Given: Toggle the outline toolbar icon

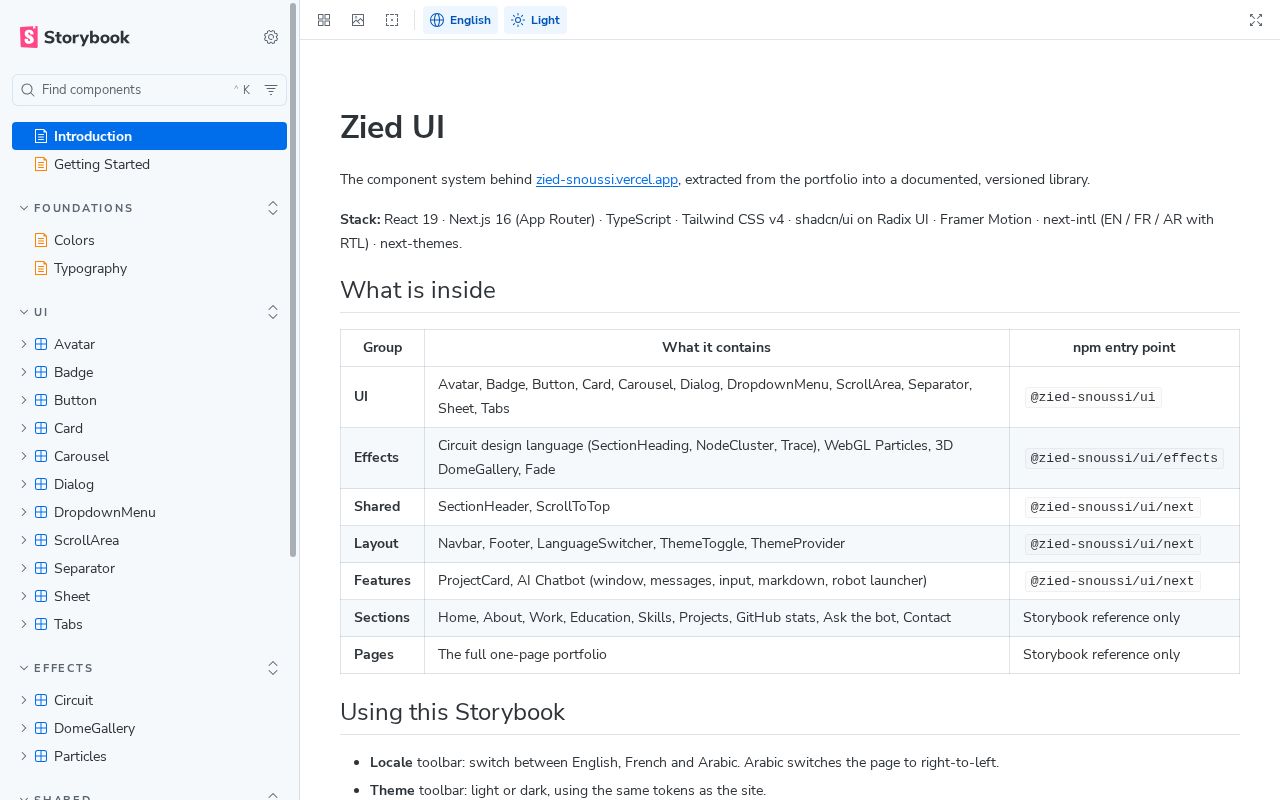Looking at the screenshot, I should coord(392,20).
